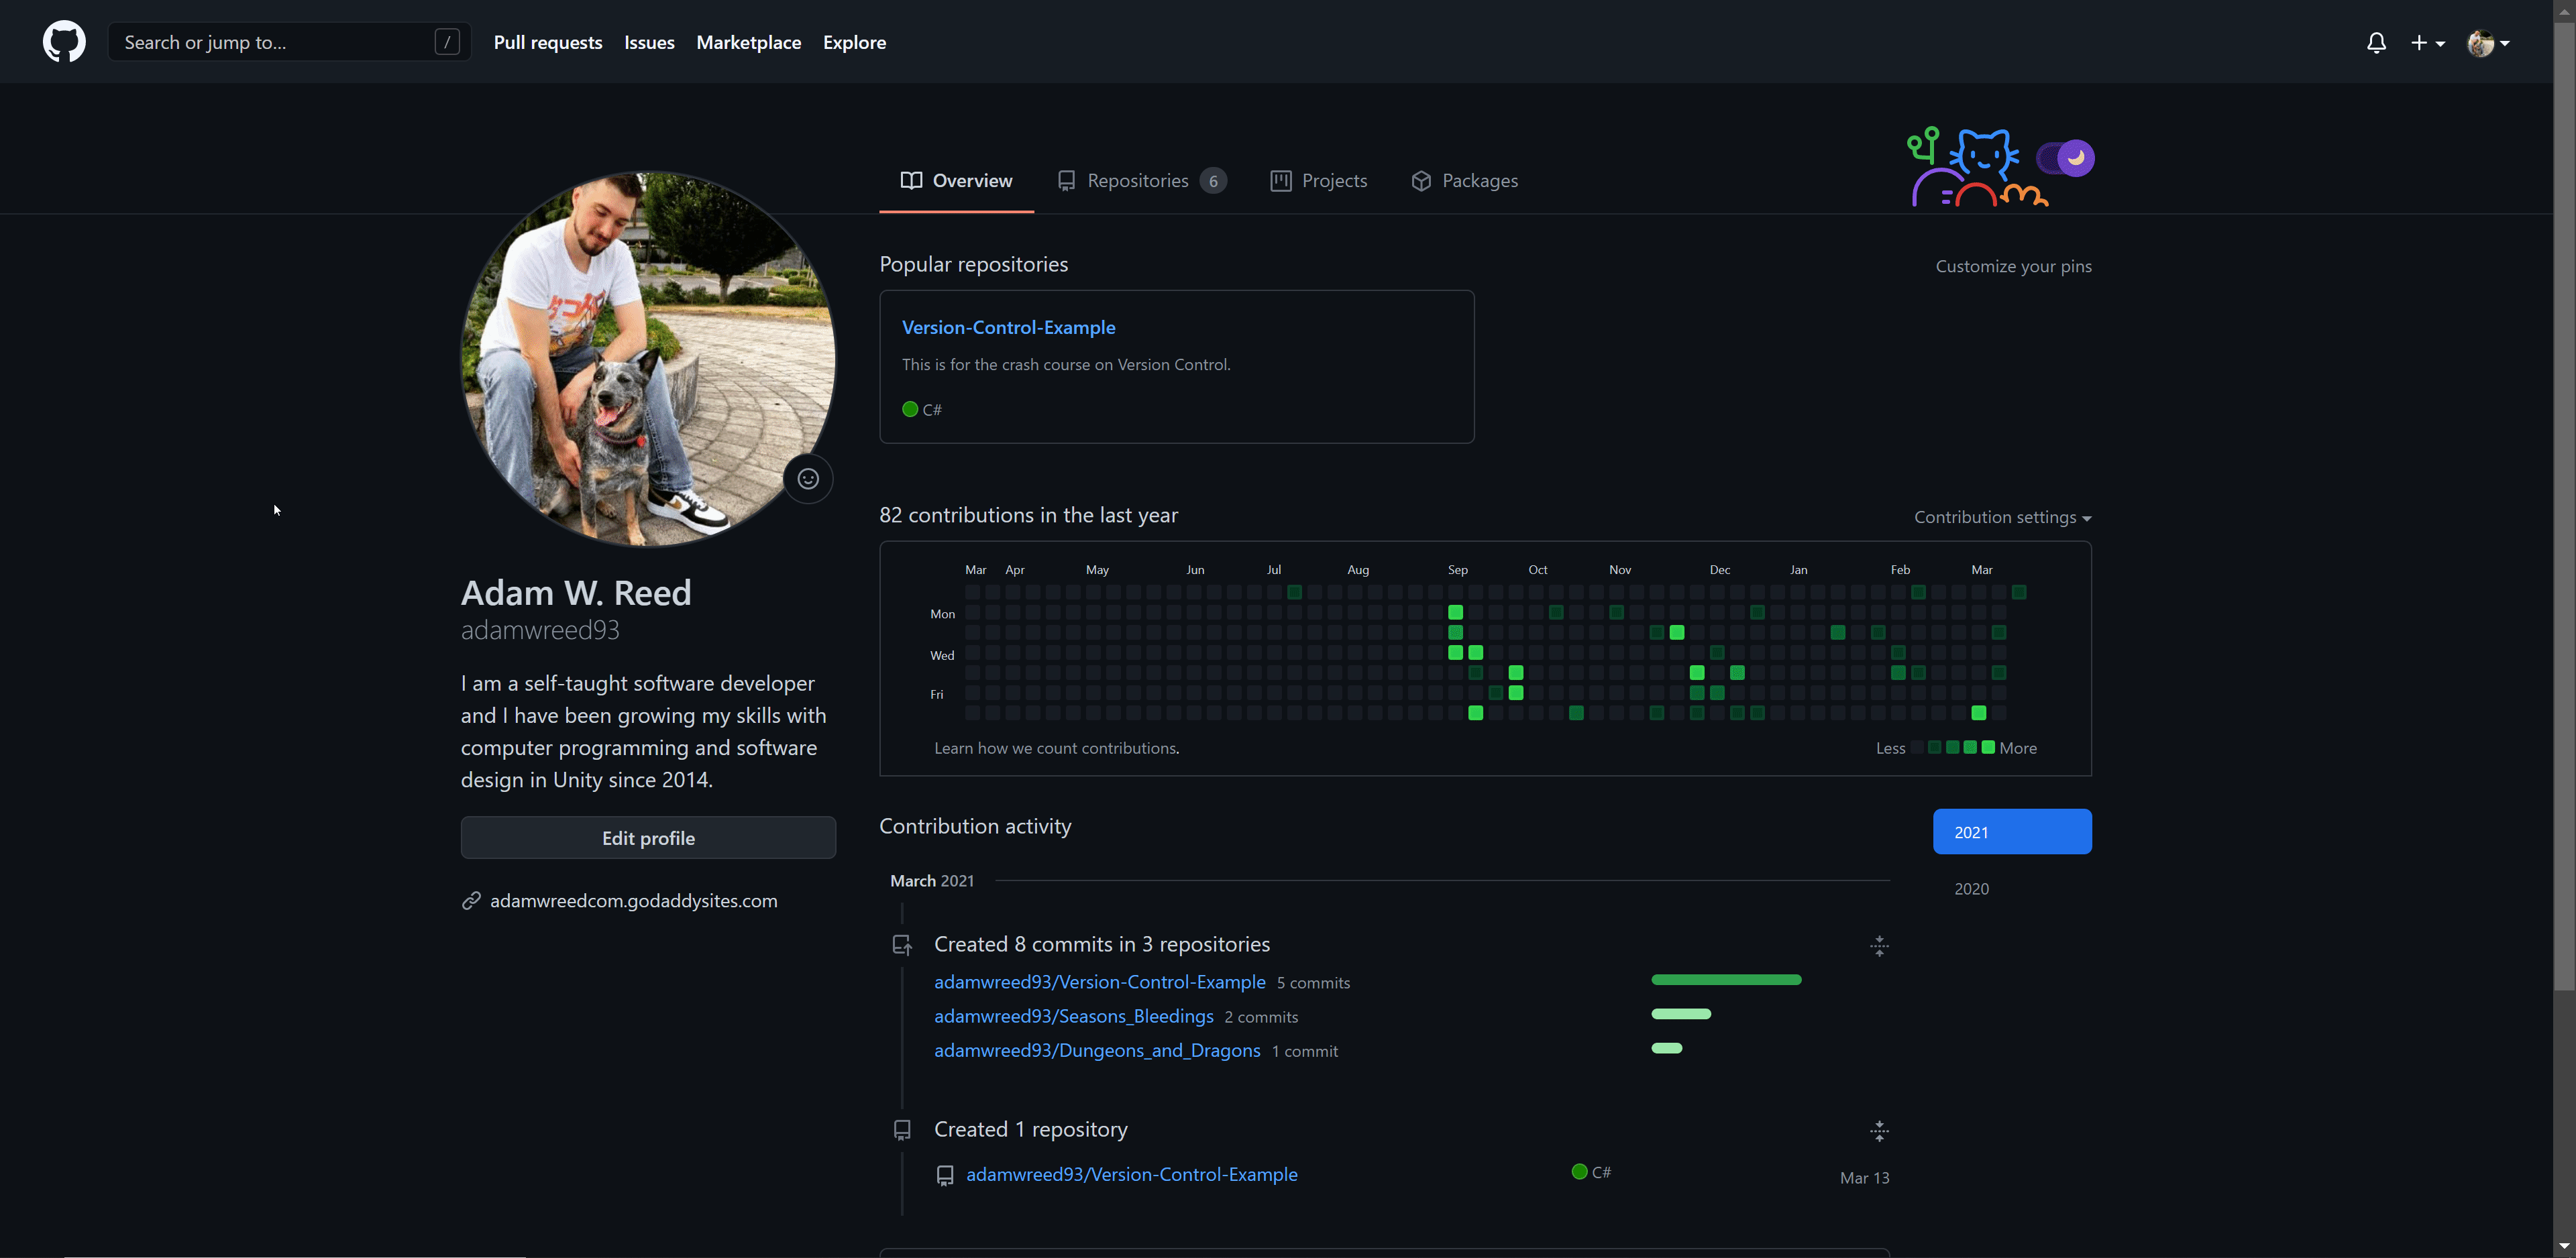Viewport: 2576px width, 1258px height.
Task: Collapse the Created 1 repository section
Action: tap(1879, 1131)
